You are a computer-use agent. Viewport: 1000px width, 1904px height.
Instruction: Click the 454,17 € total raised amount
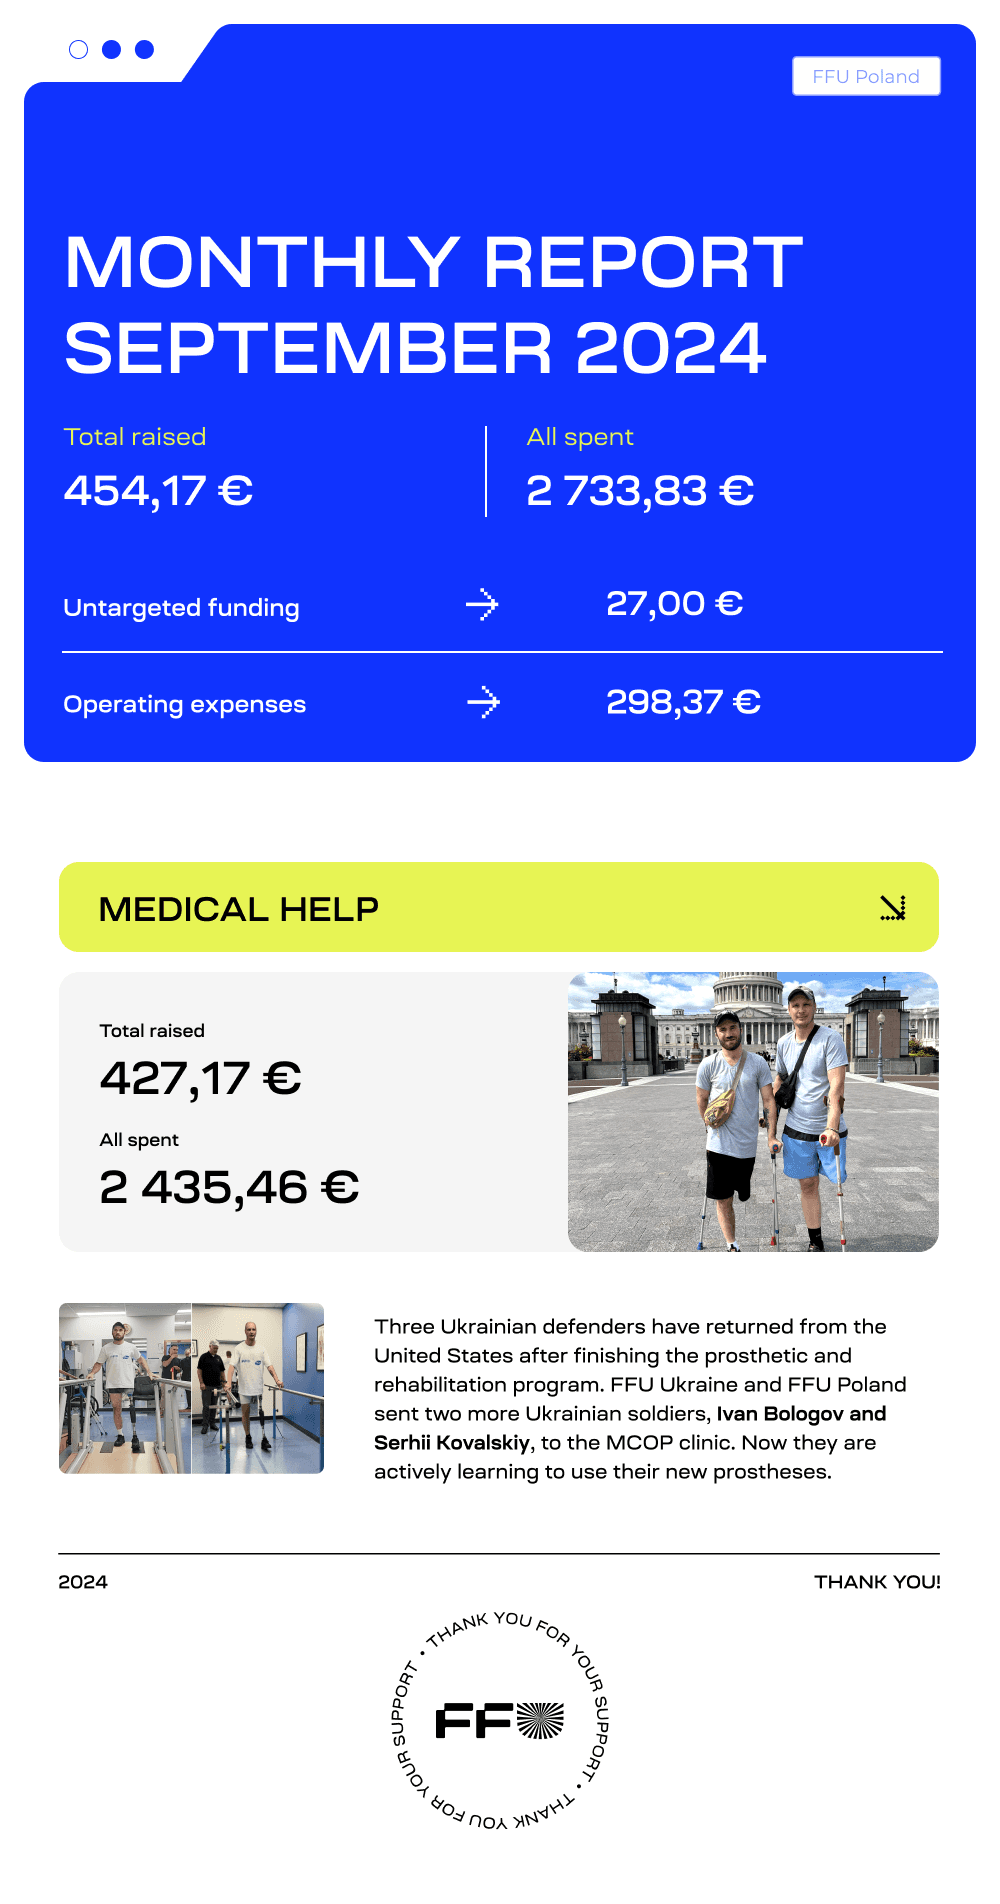158,491
